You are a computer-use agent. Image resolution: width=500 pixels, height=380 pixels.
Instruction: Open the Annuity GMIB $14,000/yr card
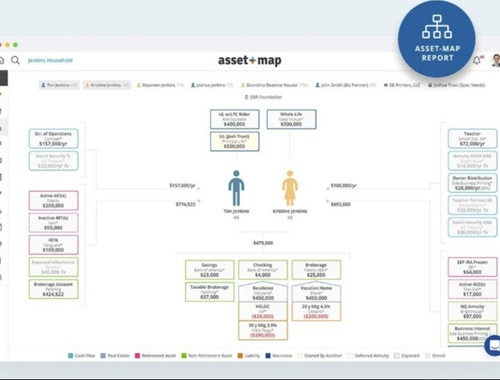(472, 161)
